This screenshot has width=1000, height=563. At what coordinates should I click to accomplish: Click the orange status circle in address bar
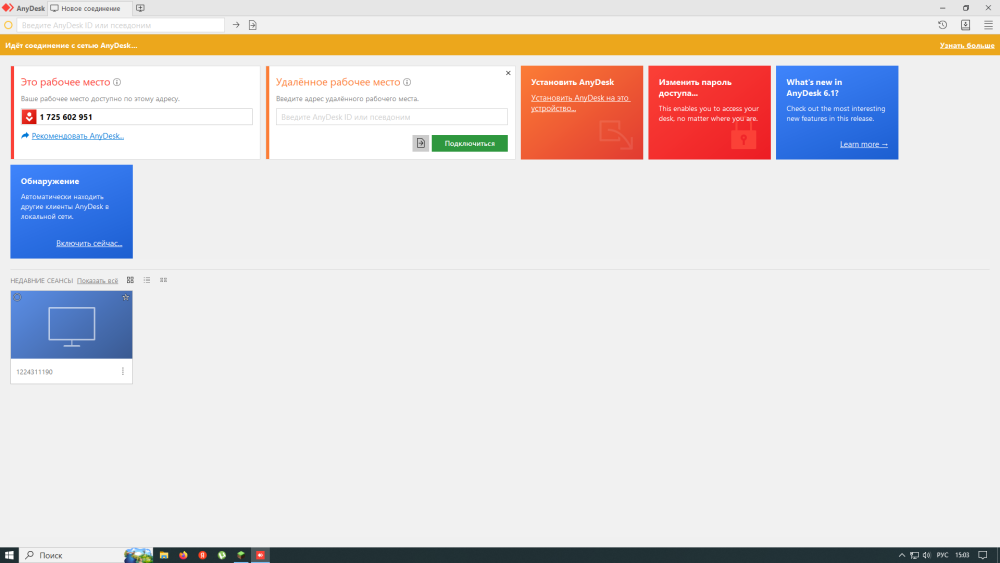point(8,25)
